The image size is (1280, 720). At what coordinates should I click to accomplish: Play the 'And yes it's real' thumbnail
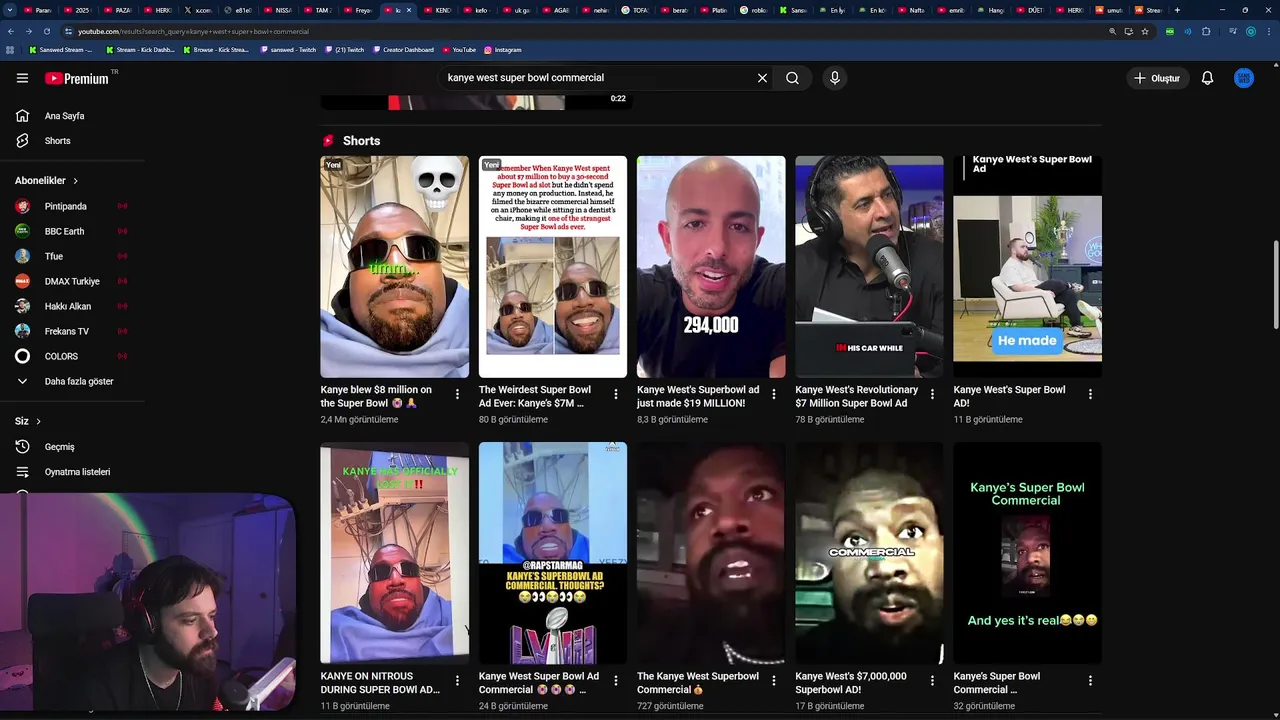(1027, 553)
